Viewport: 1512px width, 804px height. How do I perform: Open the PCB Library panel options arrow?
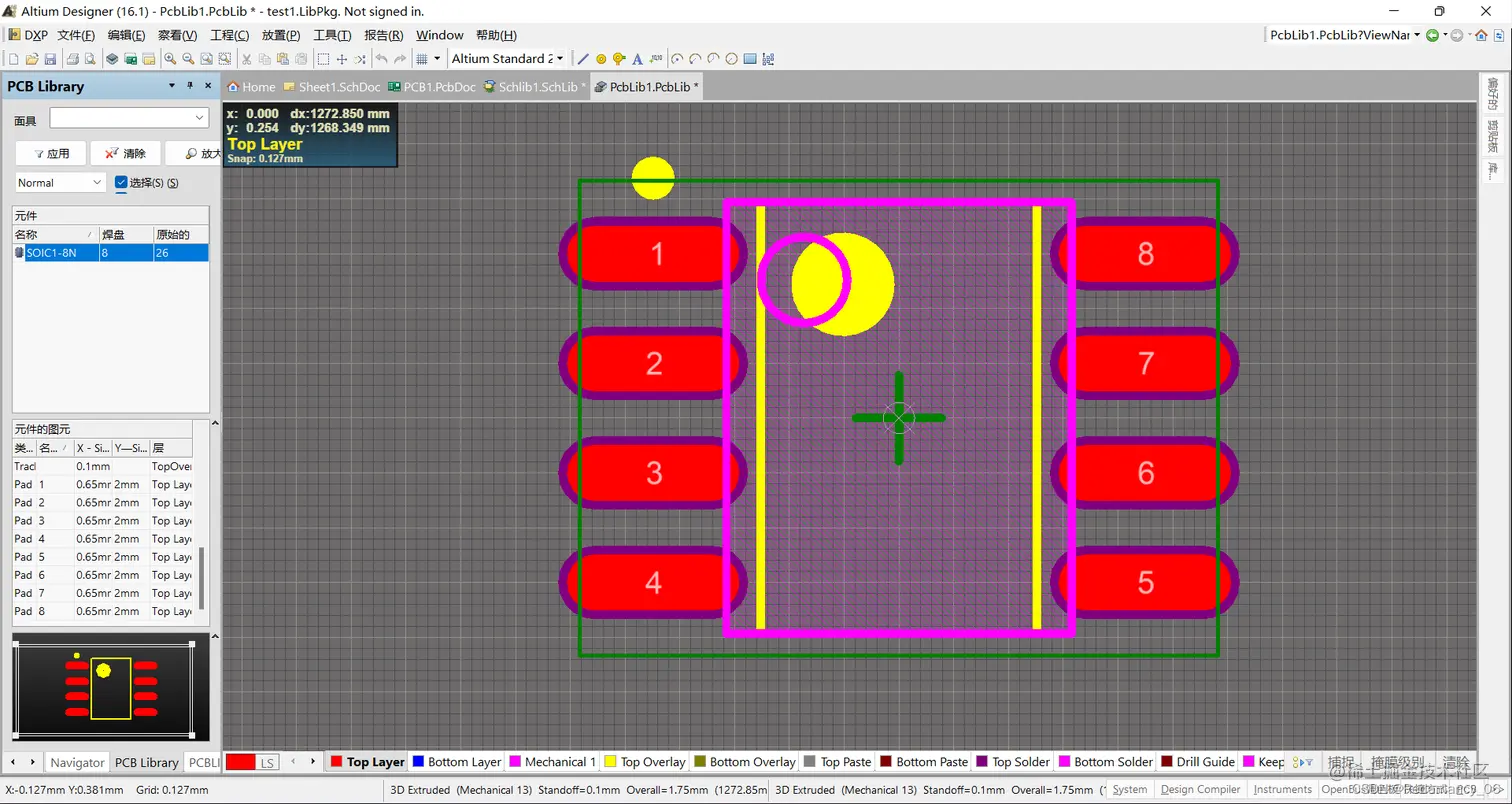point(172,86)
